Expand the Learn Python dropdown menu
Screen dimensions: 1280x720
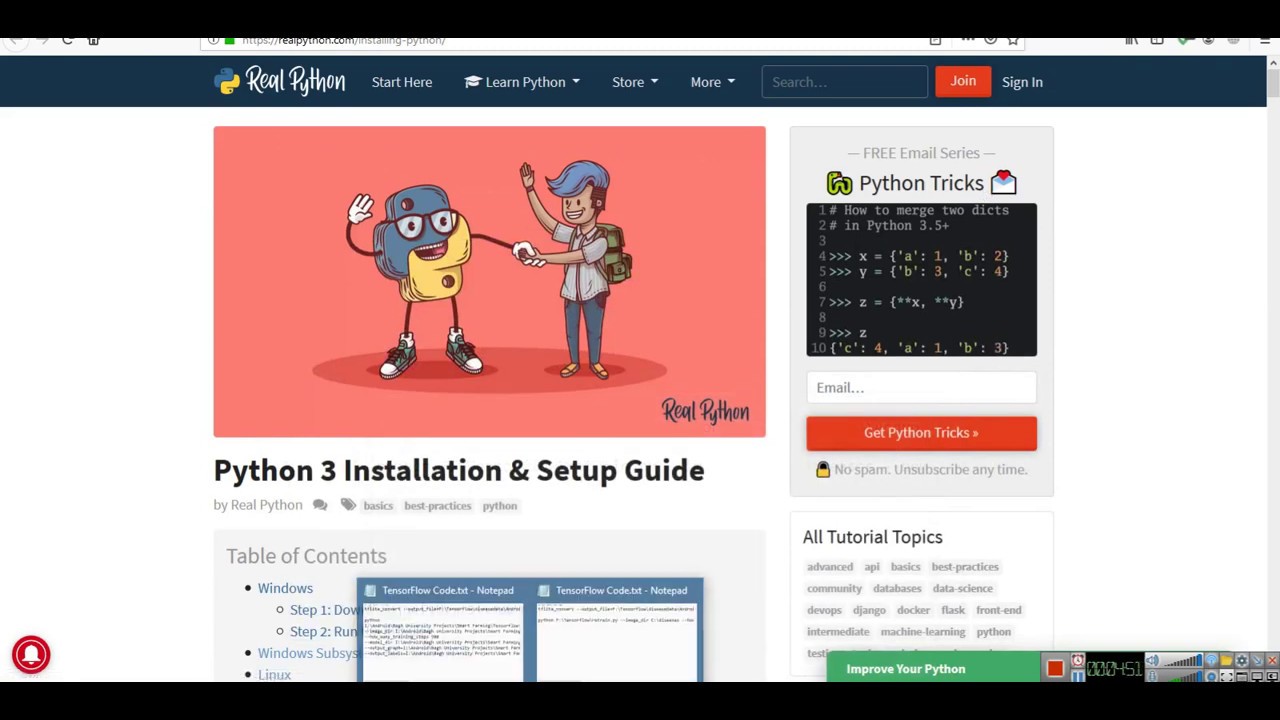click(x=522, y=82)
